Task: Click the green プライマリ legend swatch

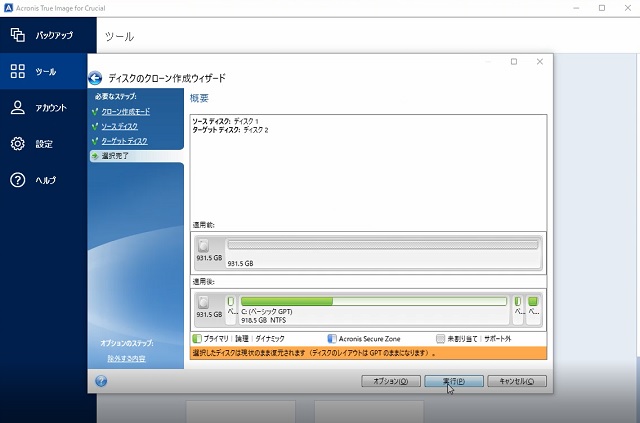Action: [197, 338]
